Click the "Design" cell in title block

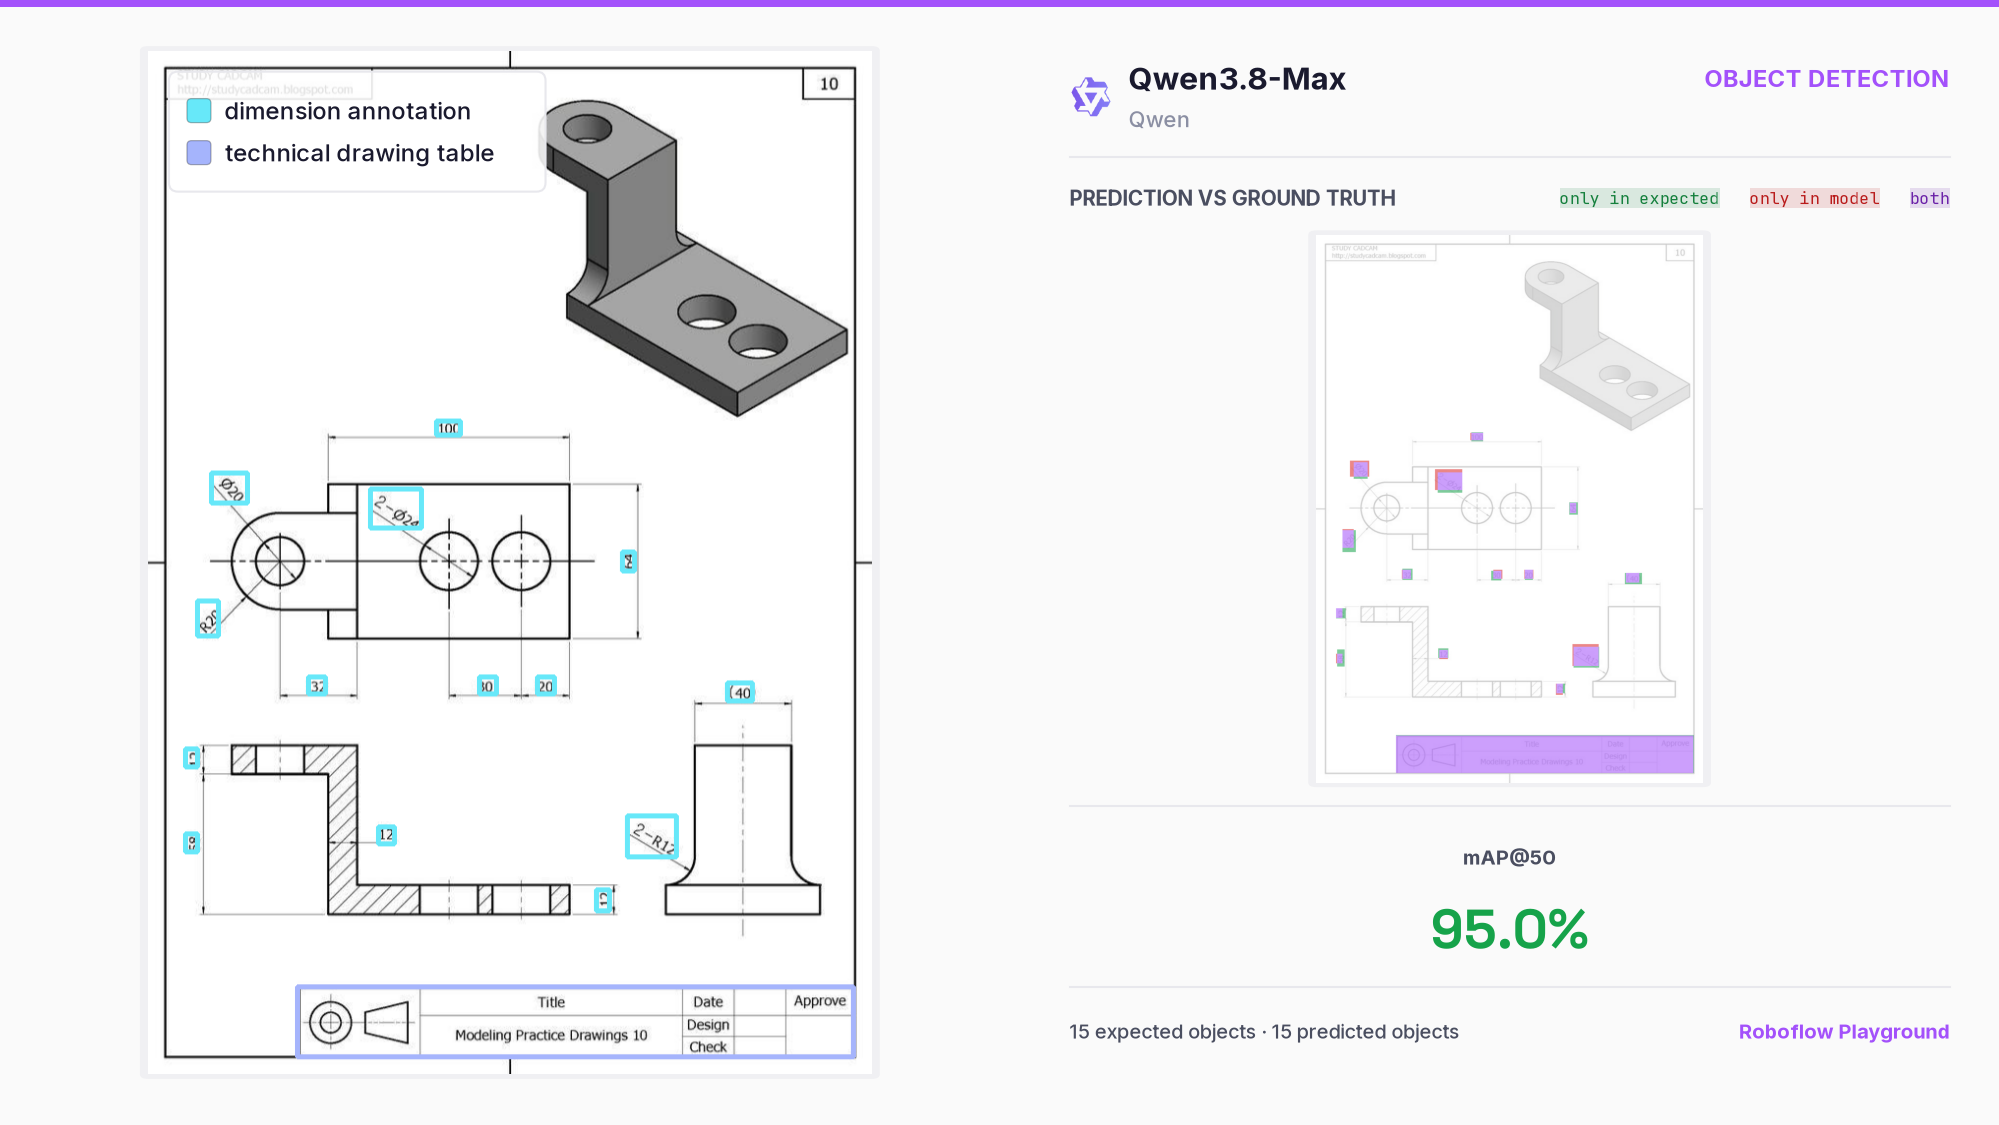(x=708, y=1025)
